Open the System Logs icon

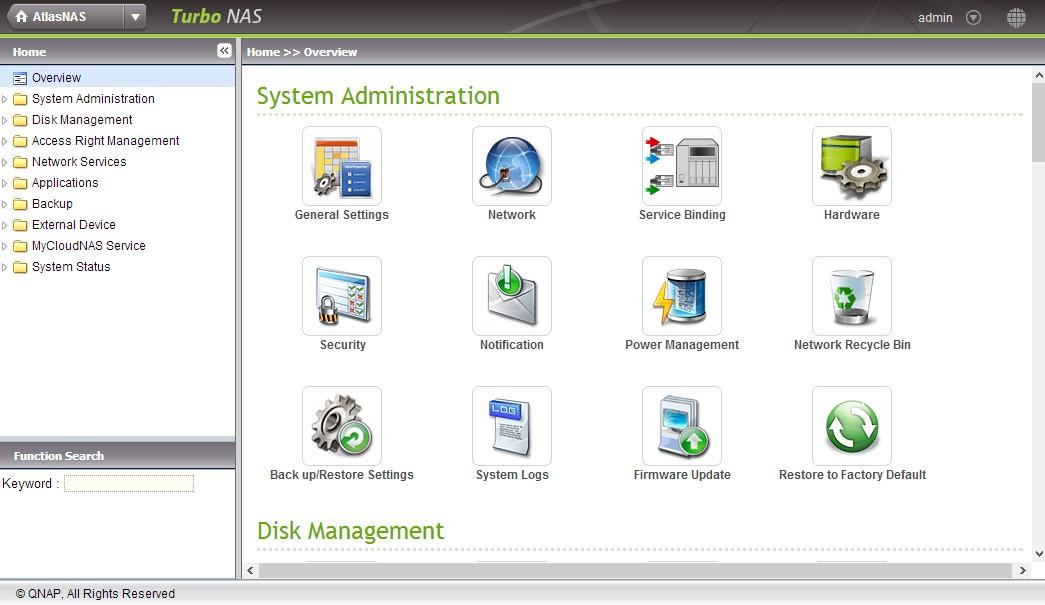[x=512, y=426]
